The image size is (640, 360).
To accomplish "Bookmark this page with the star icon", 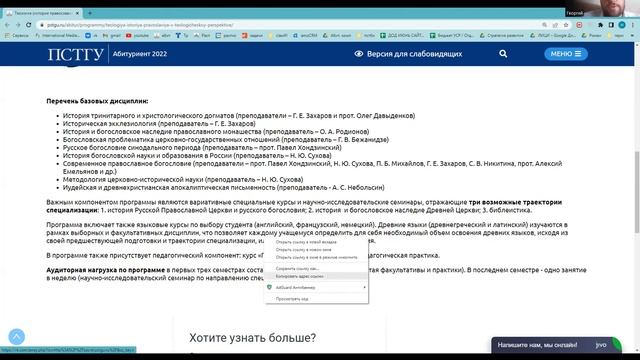I will (566, 25).
